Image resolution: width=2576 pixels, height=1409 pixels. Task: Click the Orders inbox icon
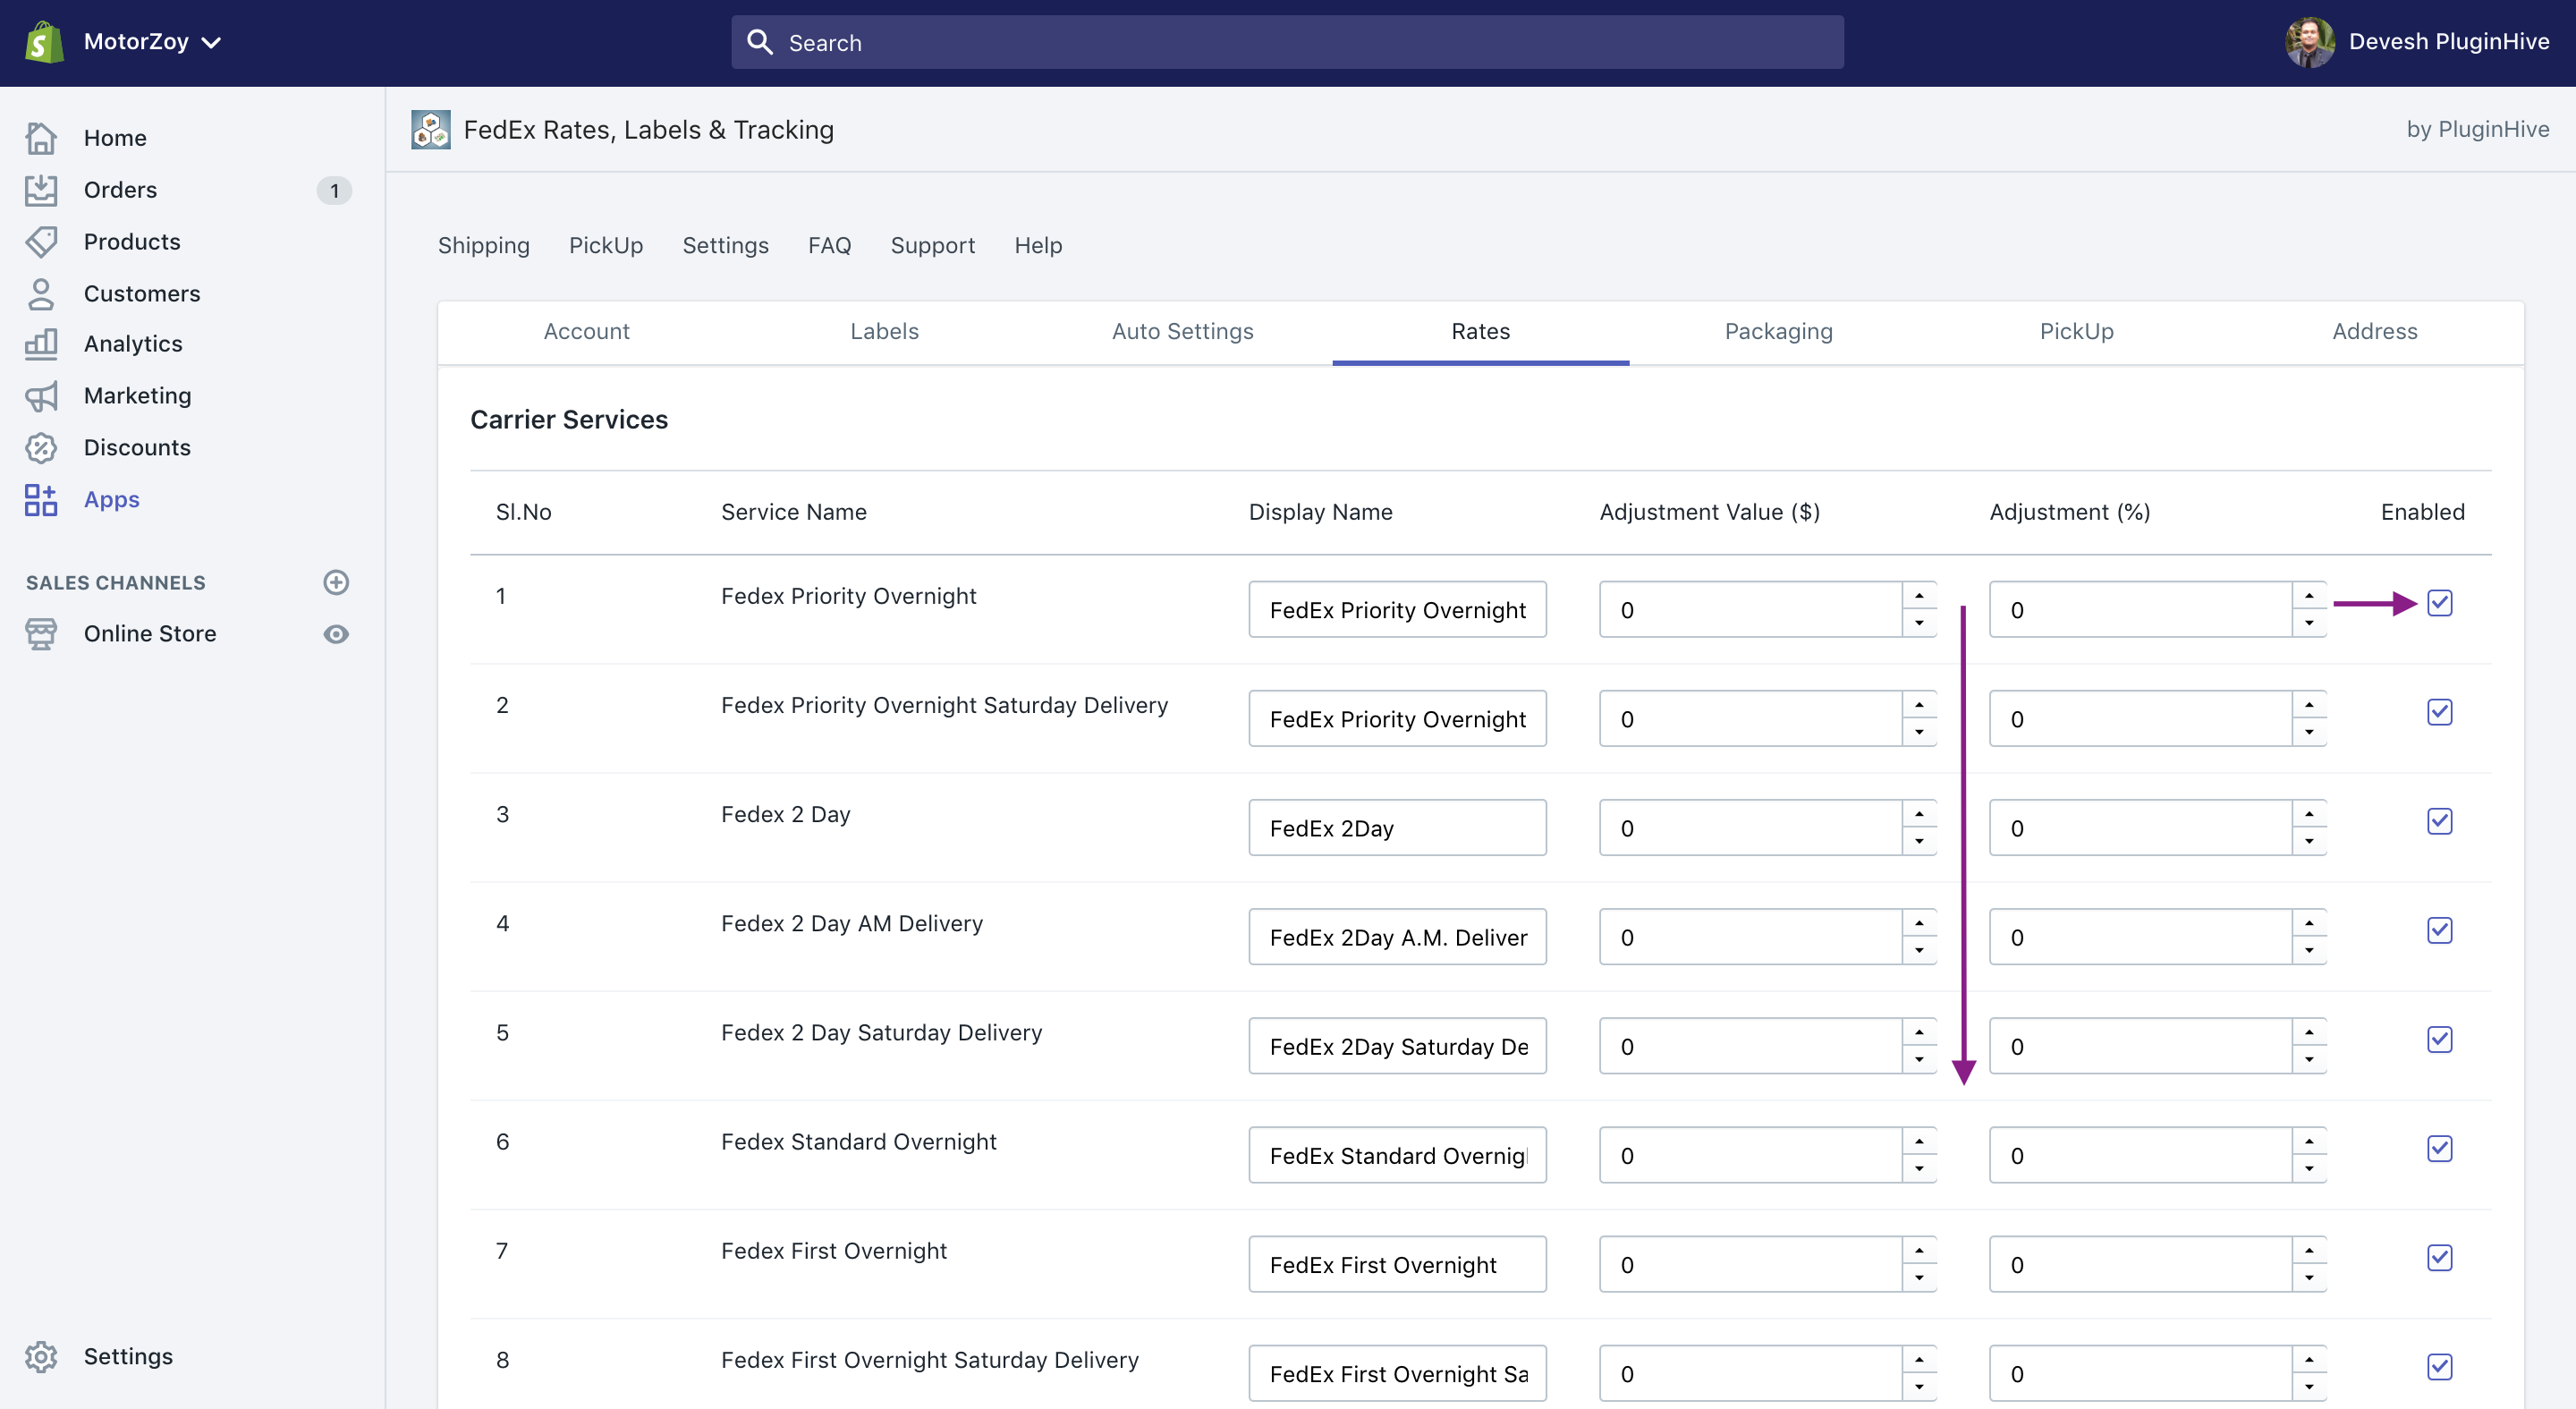[x=41, y=190]
